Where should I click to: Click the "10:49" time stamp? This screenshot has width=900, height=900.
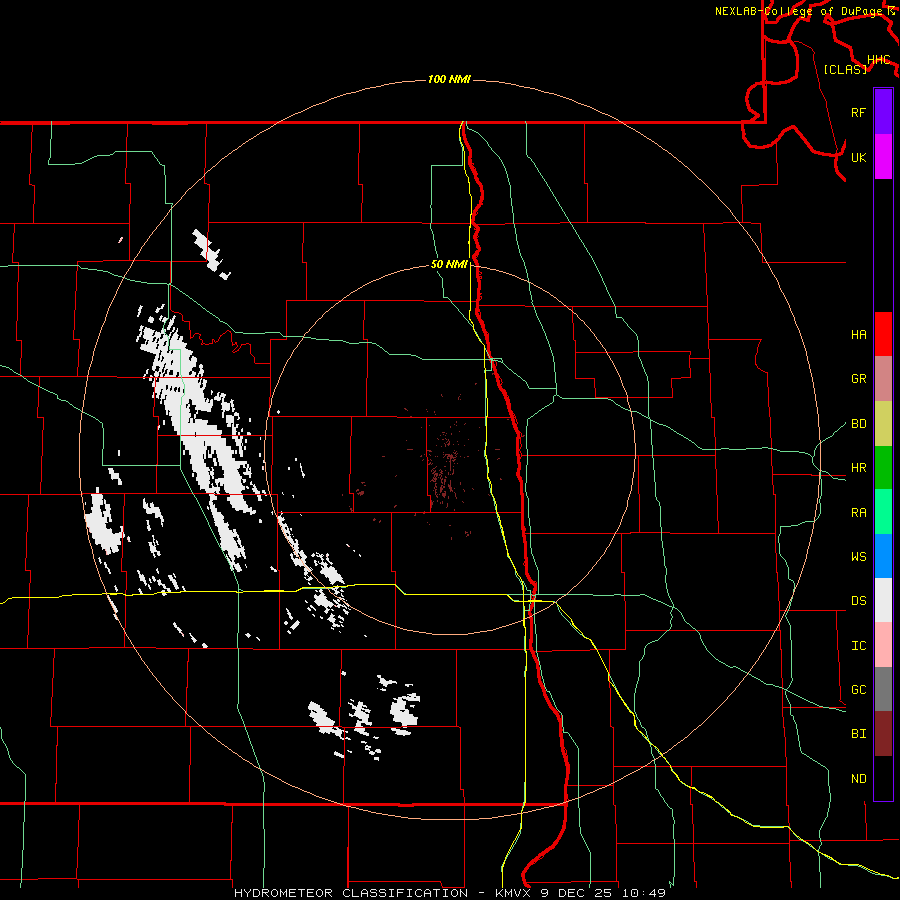(643, 893)
